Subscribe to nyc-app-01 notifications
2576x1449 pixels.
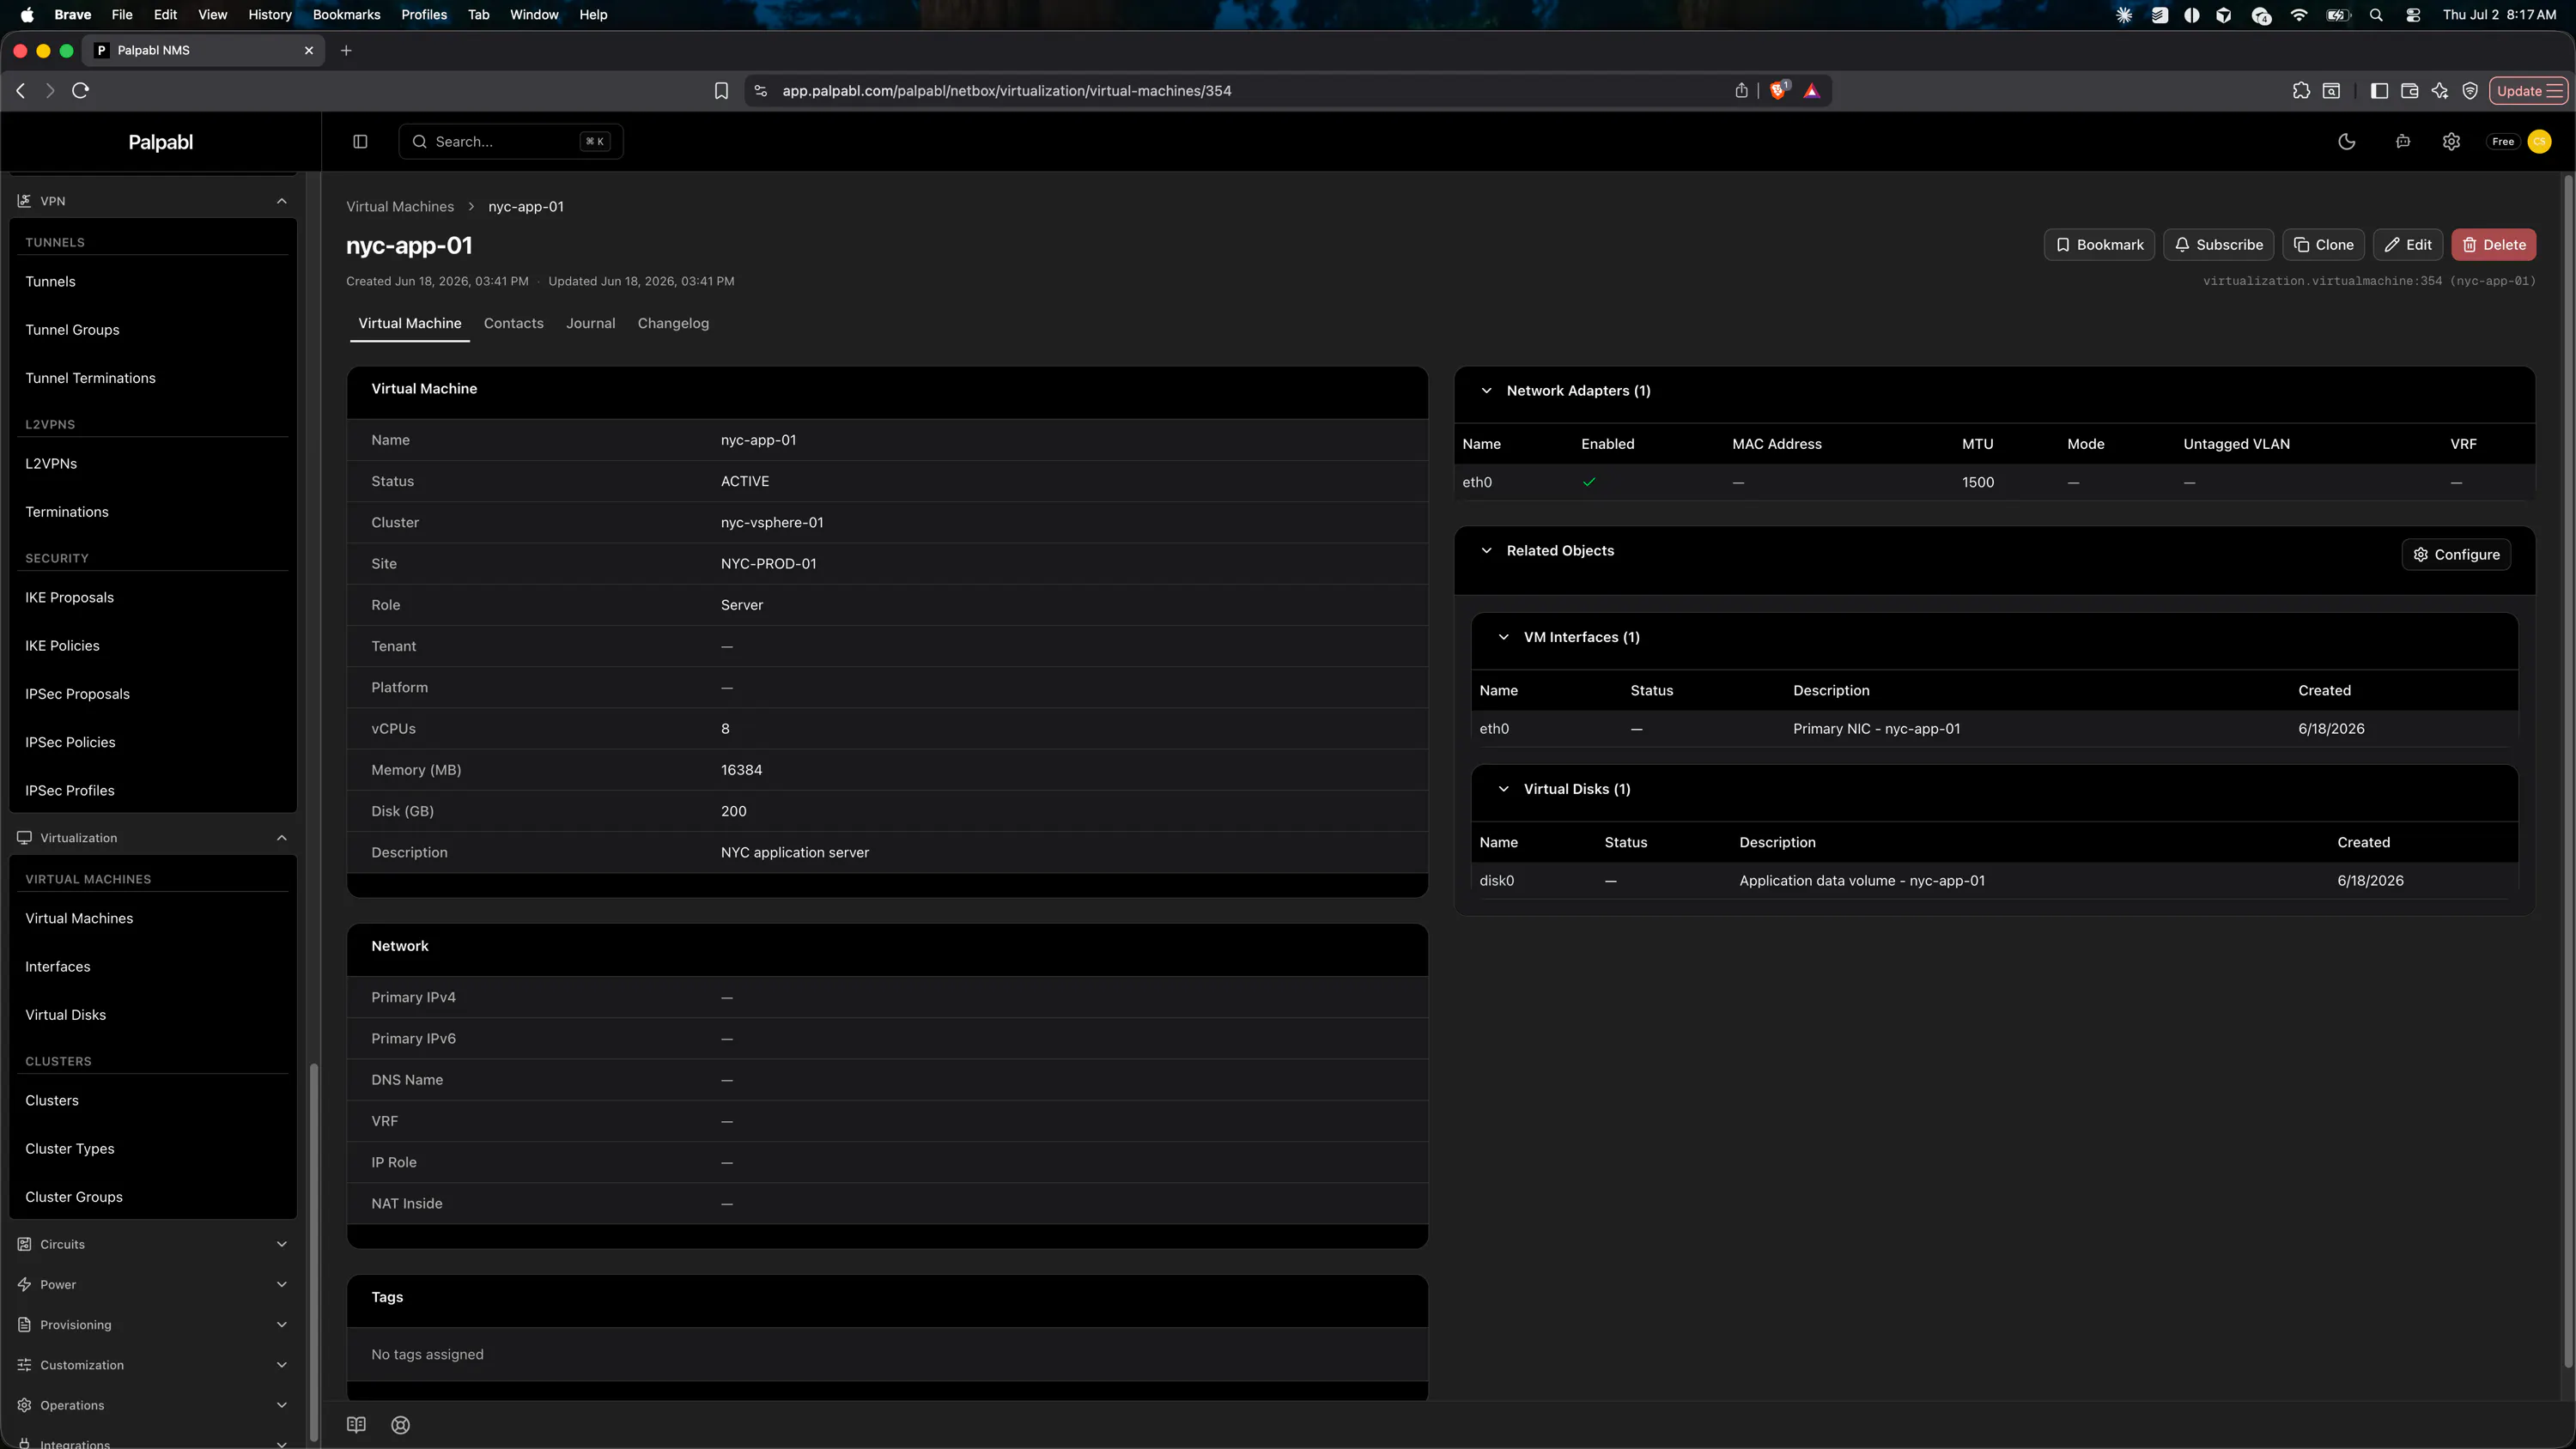click(x=2219, y=245)
